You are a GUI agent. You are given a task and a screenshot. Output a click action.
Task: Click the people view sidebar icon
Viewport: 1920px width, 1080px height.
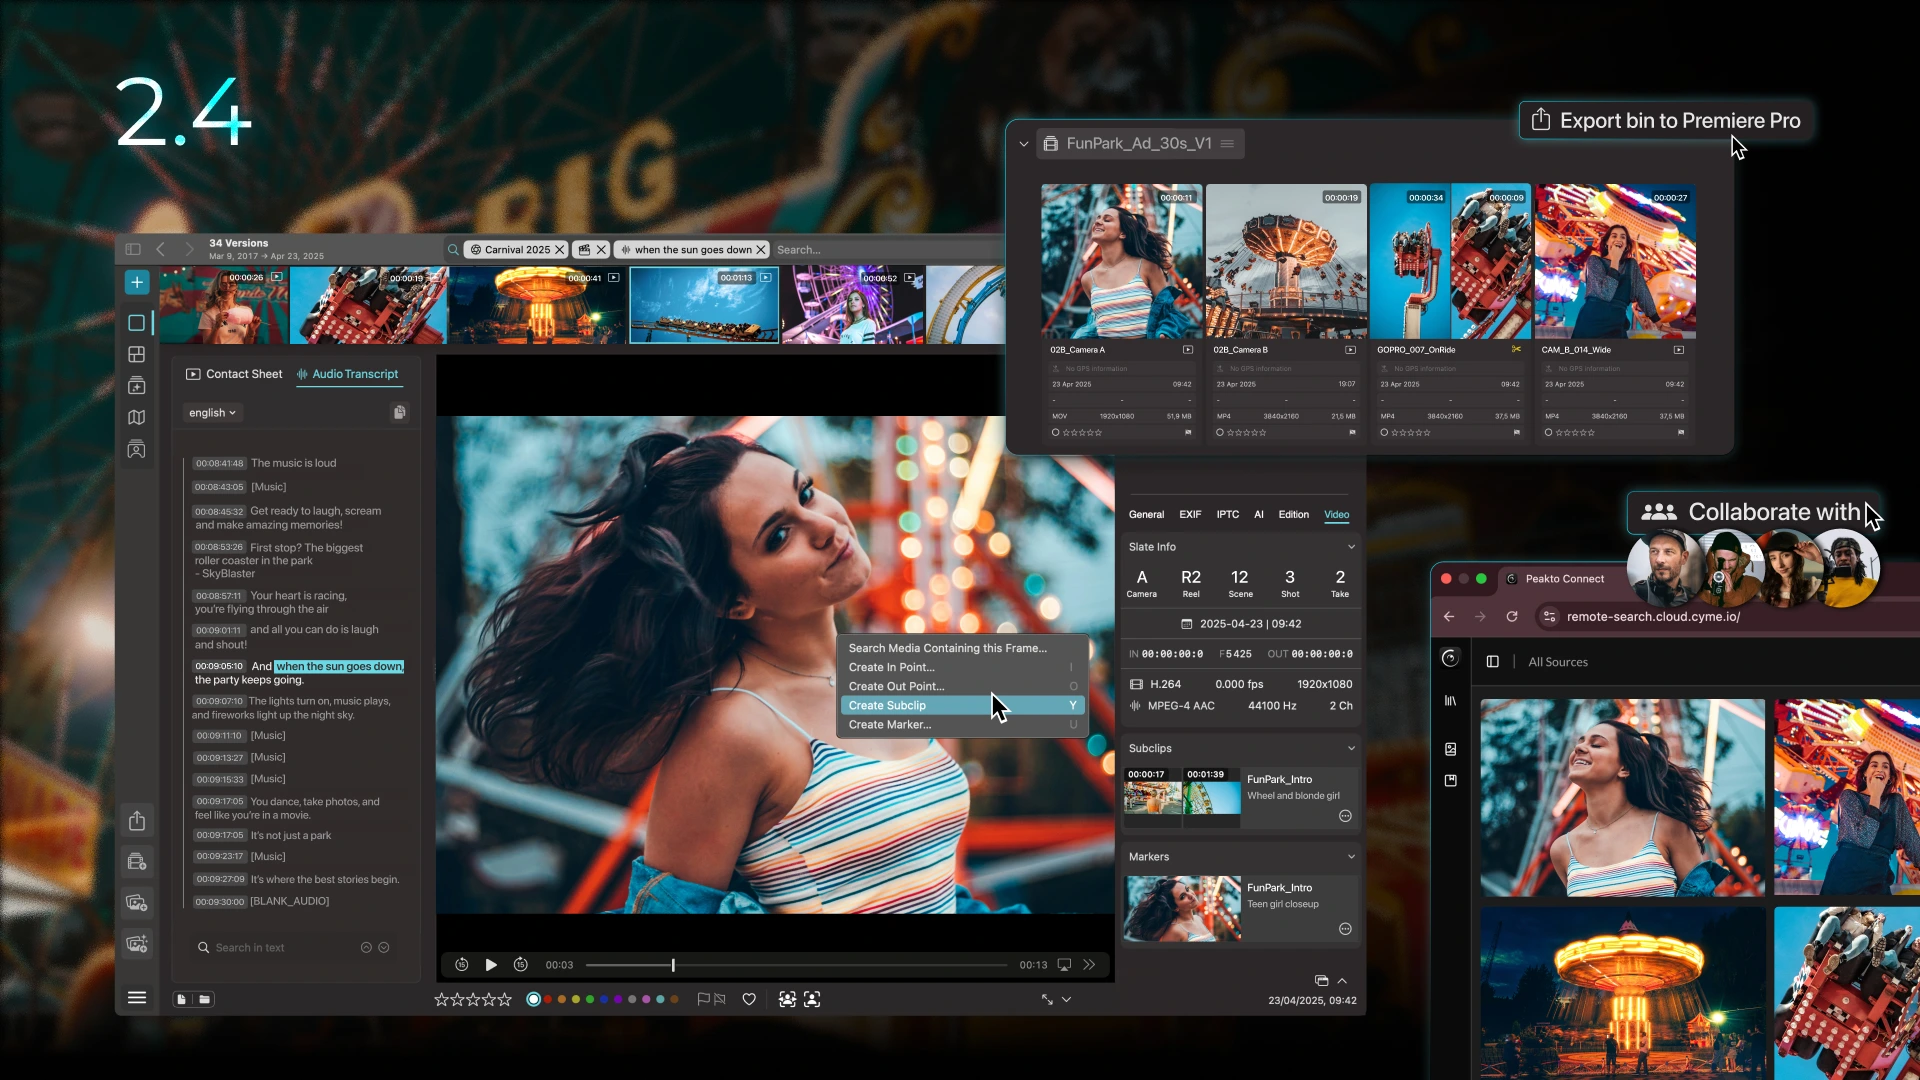point(137,450)
